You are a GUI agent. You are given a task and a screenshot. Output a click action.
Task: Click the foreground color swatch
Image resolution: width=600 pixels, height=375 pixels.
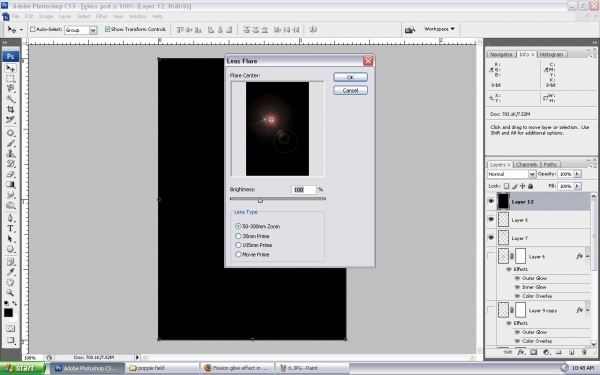8,313
